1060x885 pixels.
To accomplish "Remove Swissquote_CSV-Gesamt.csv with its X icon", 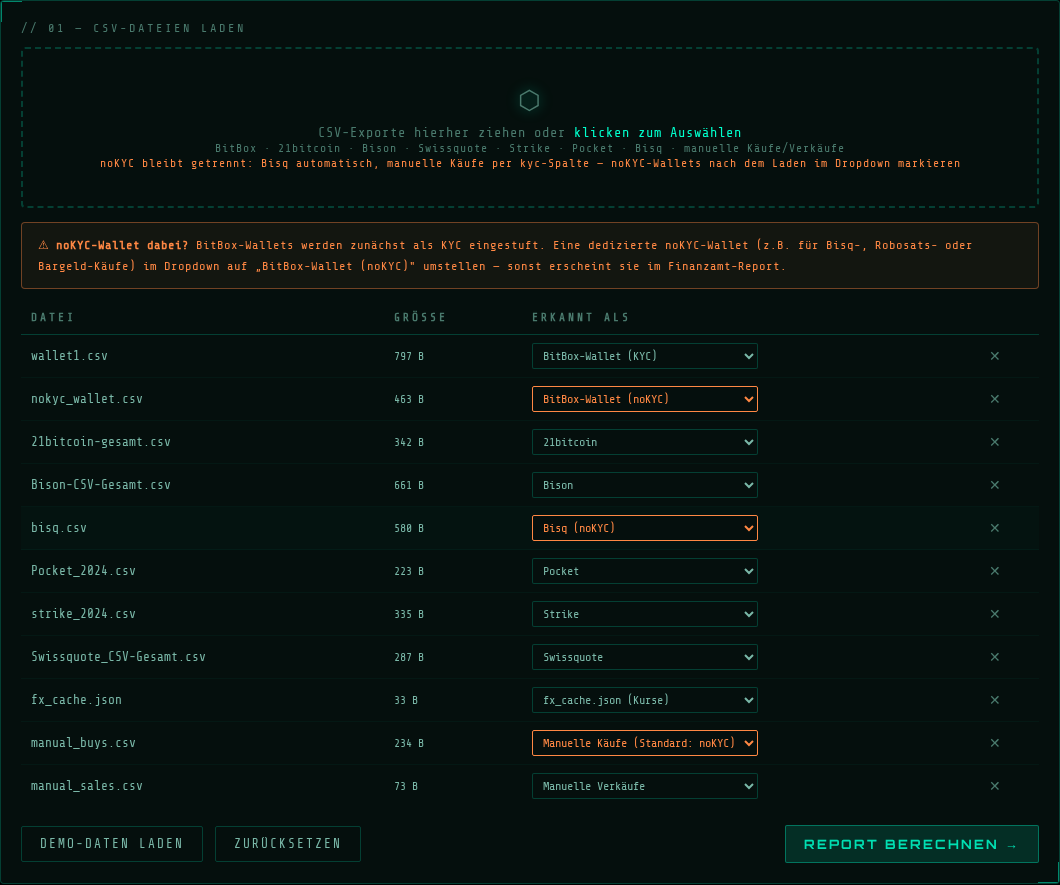I will [x=994, y=656].
